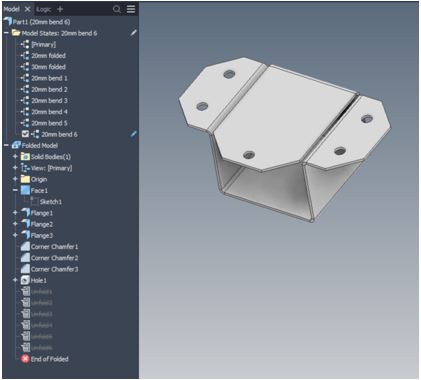Select the Flange2 feature icon
This screenshot has height=380, width=421.
coord(25,224)
